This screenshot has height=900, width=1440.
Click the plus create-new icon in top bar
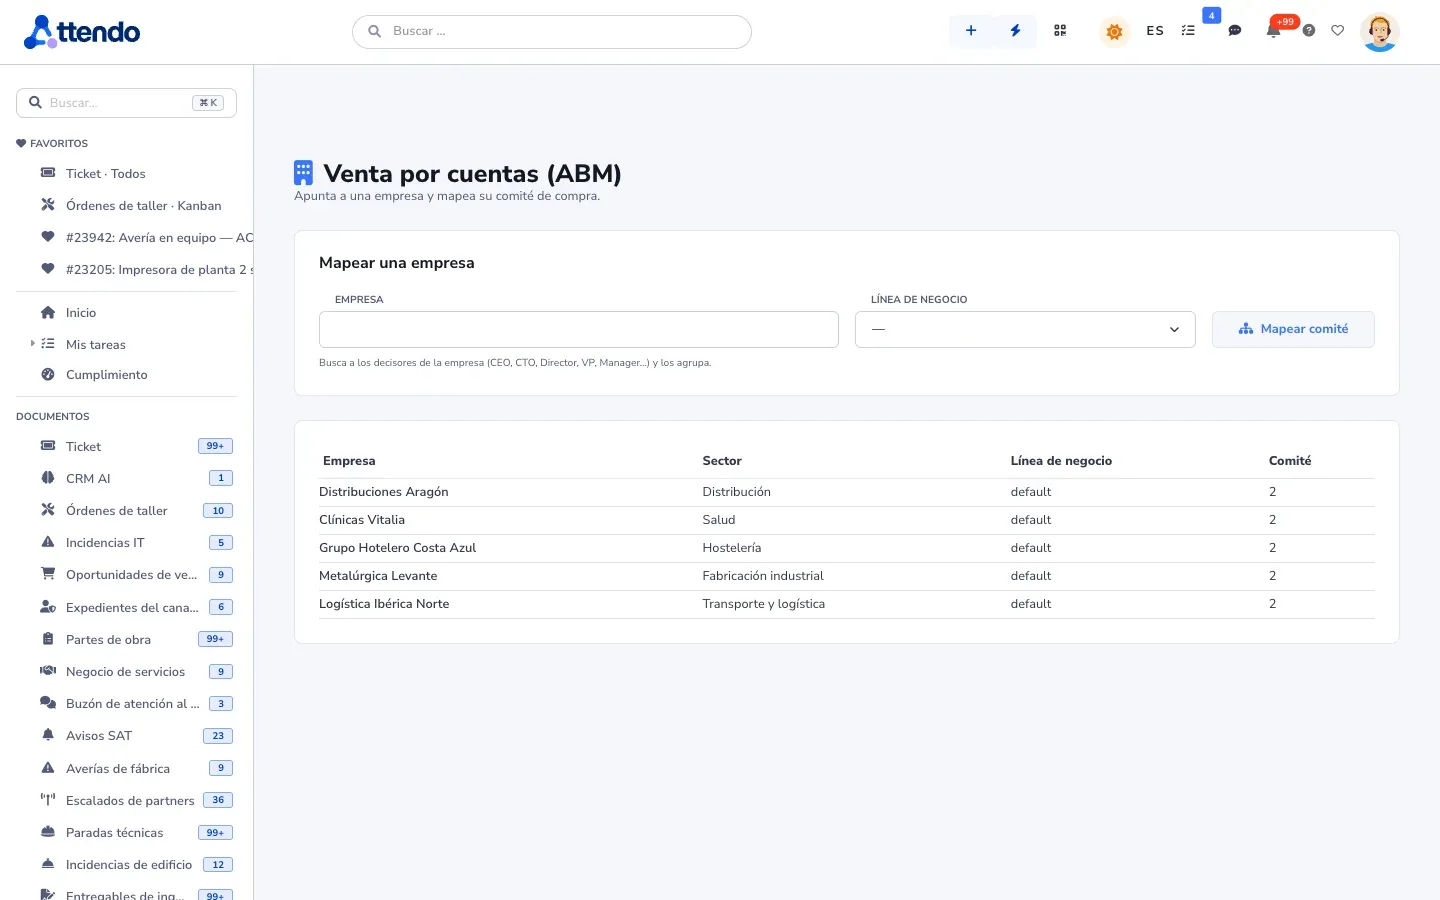click(x=971, y=31)
